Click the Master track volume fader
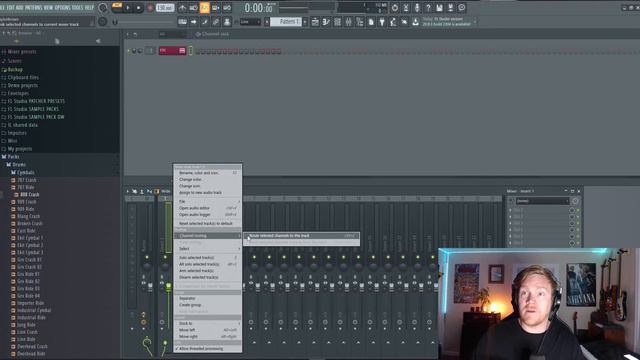 coord(150,287)
